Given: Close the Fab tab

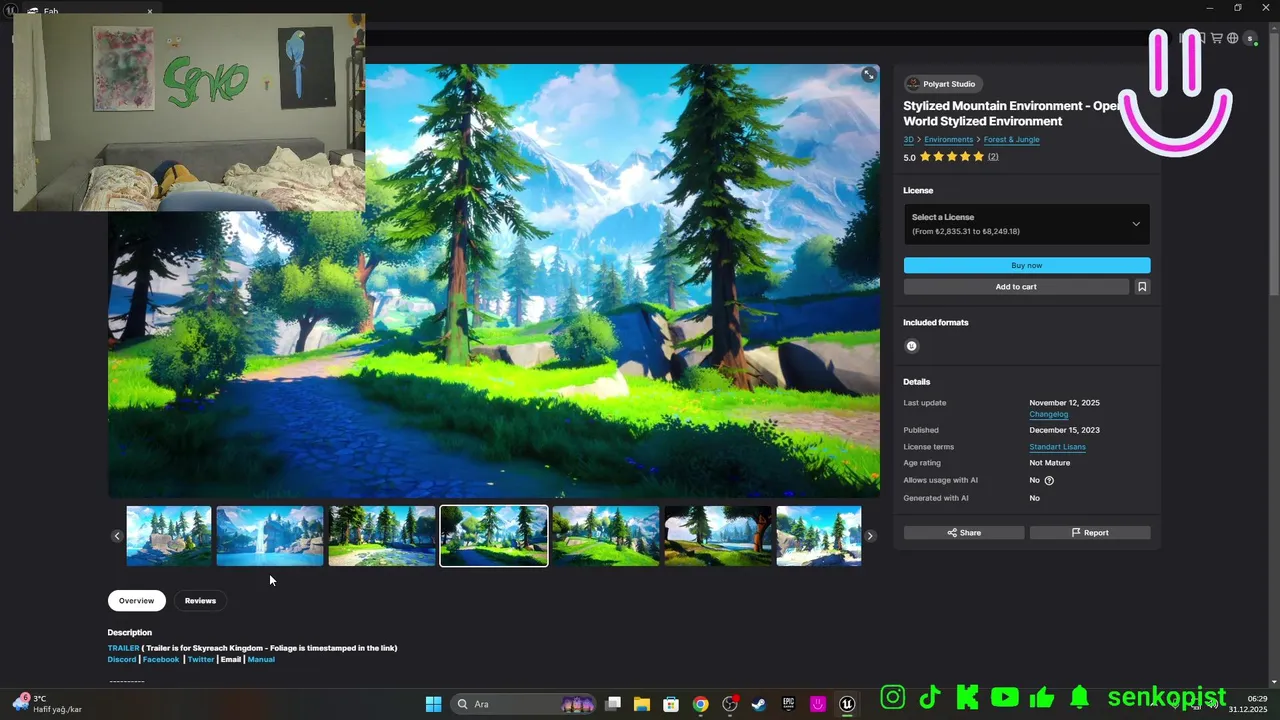Looking at the screenshot, I should click(x=150, y=12).
